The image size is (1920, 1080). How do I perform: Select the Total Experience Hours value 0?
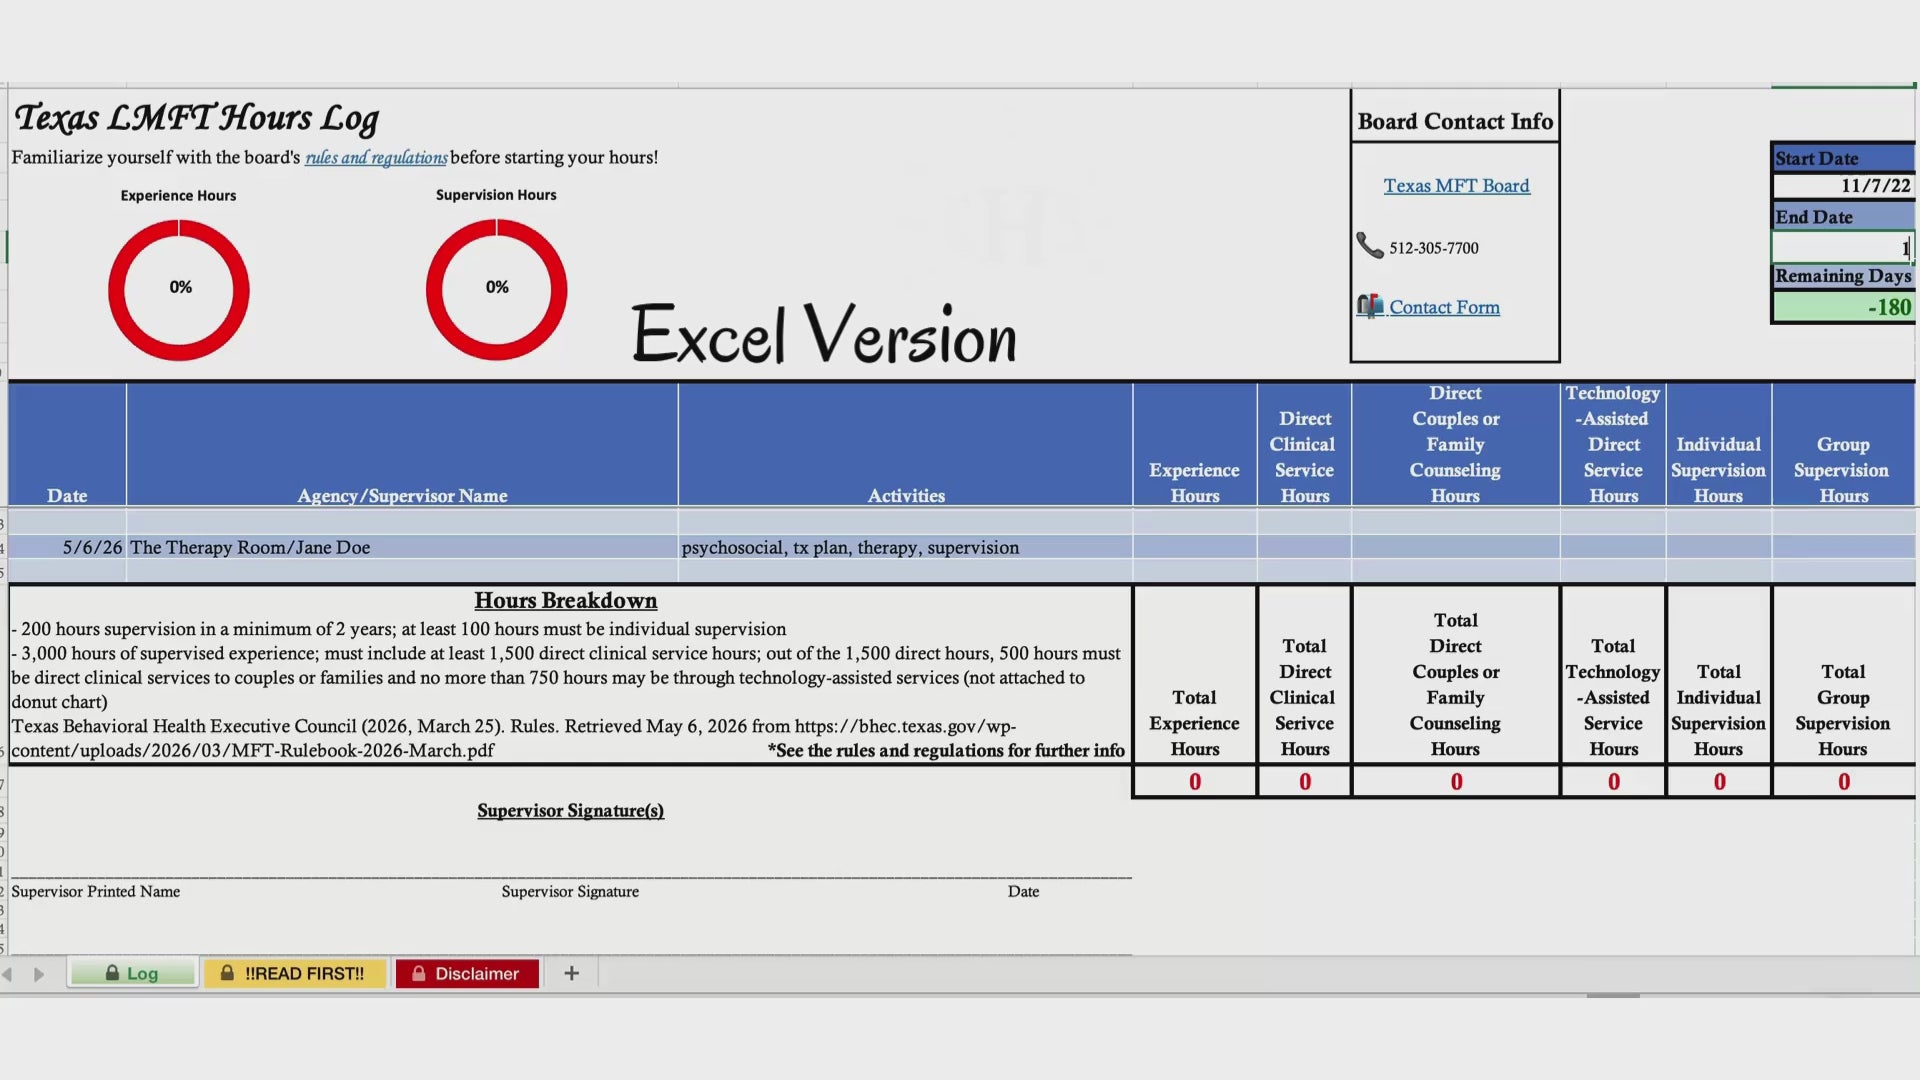[x=1195, y=782]
